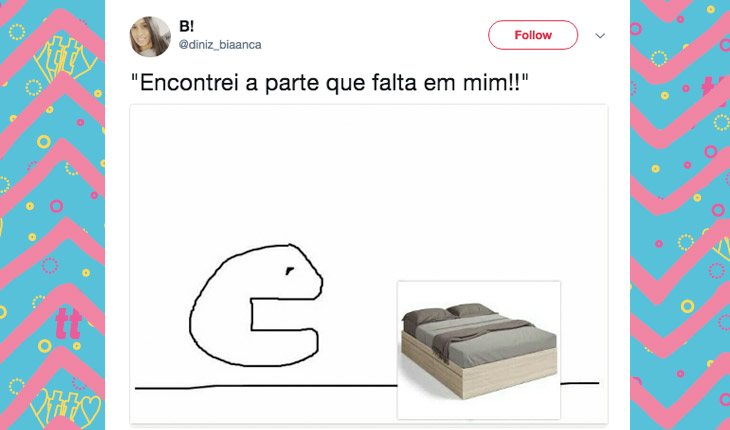Click the pink 'tt' logo on right edge

pos(715,88)
